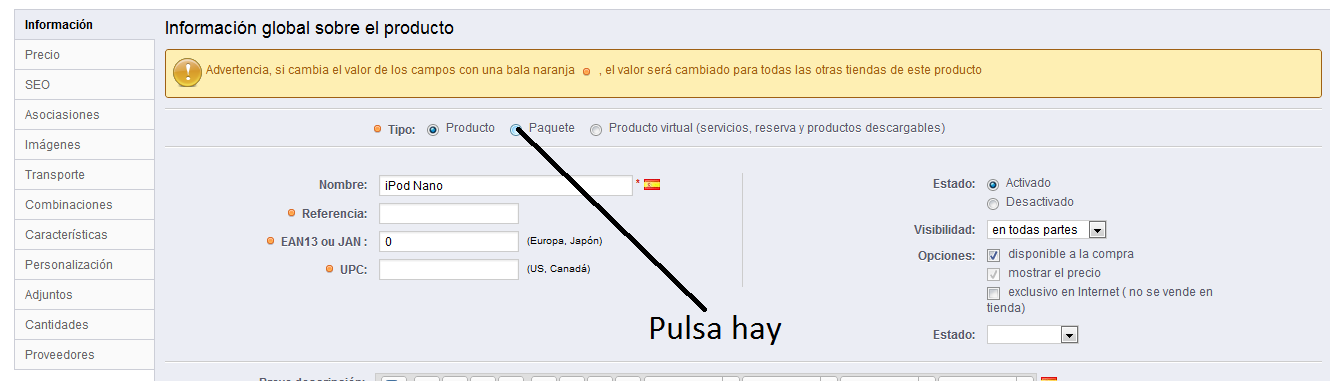Click the 'Información global sobre el producto' heading
1330x381 pixels.
309,28
